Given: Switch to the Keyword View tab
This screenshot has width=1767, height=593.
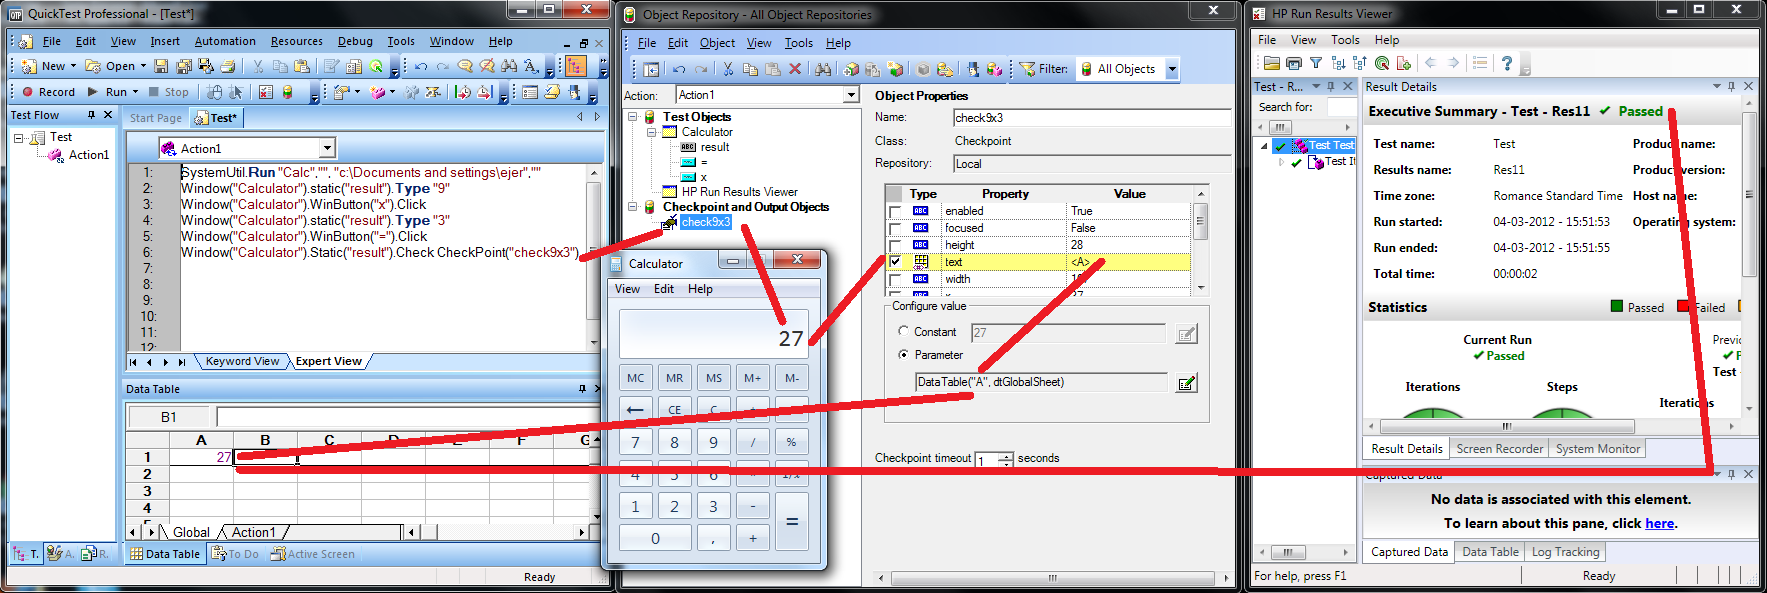Looking at the screenshot, I should [243, 361].
